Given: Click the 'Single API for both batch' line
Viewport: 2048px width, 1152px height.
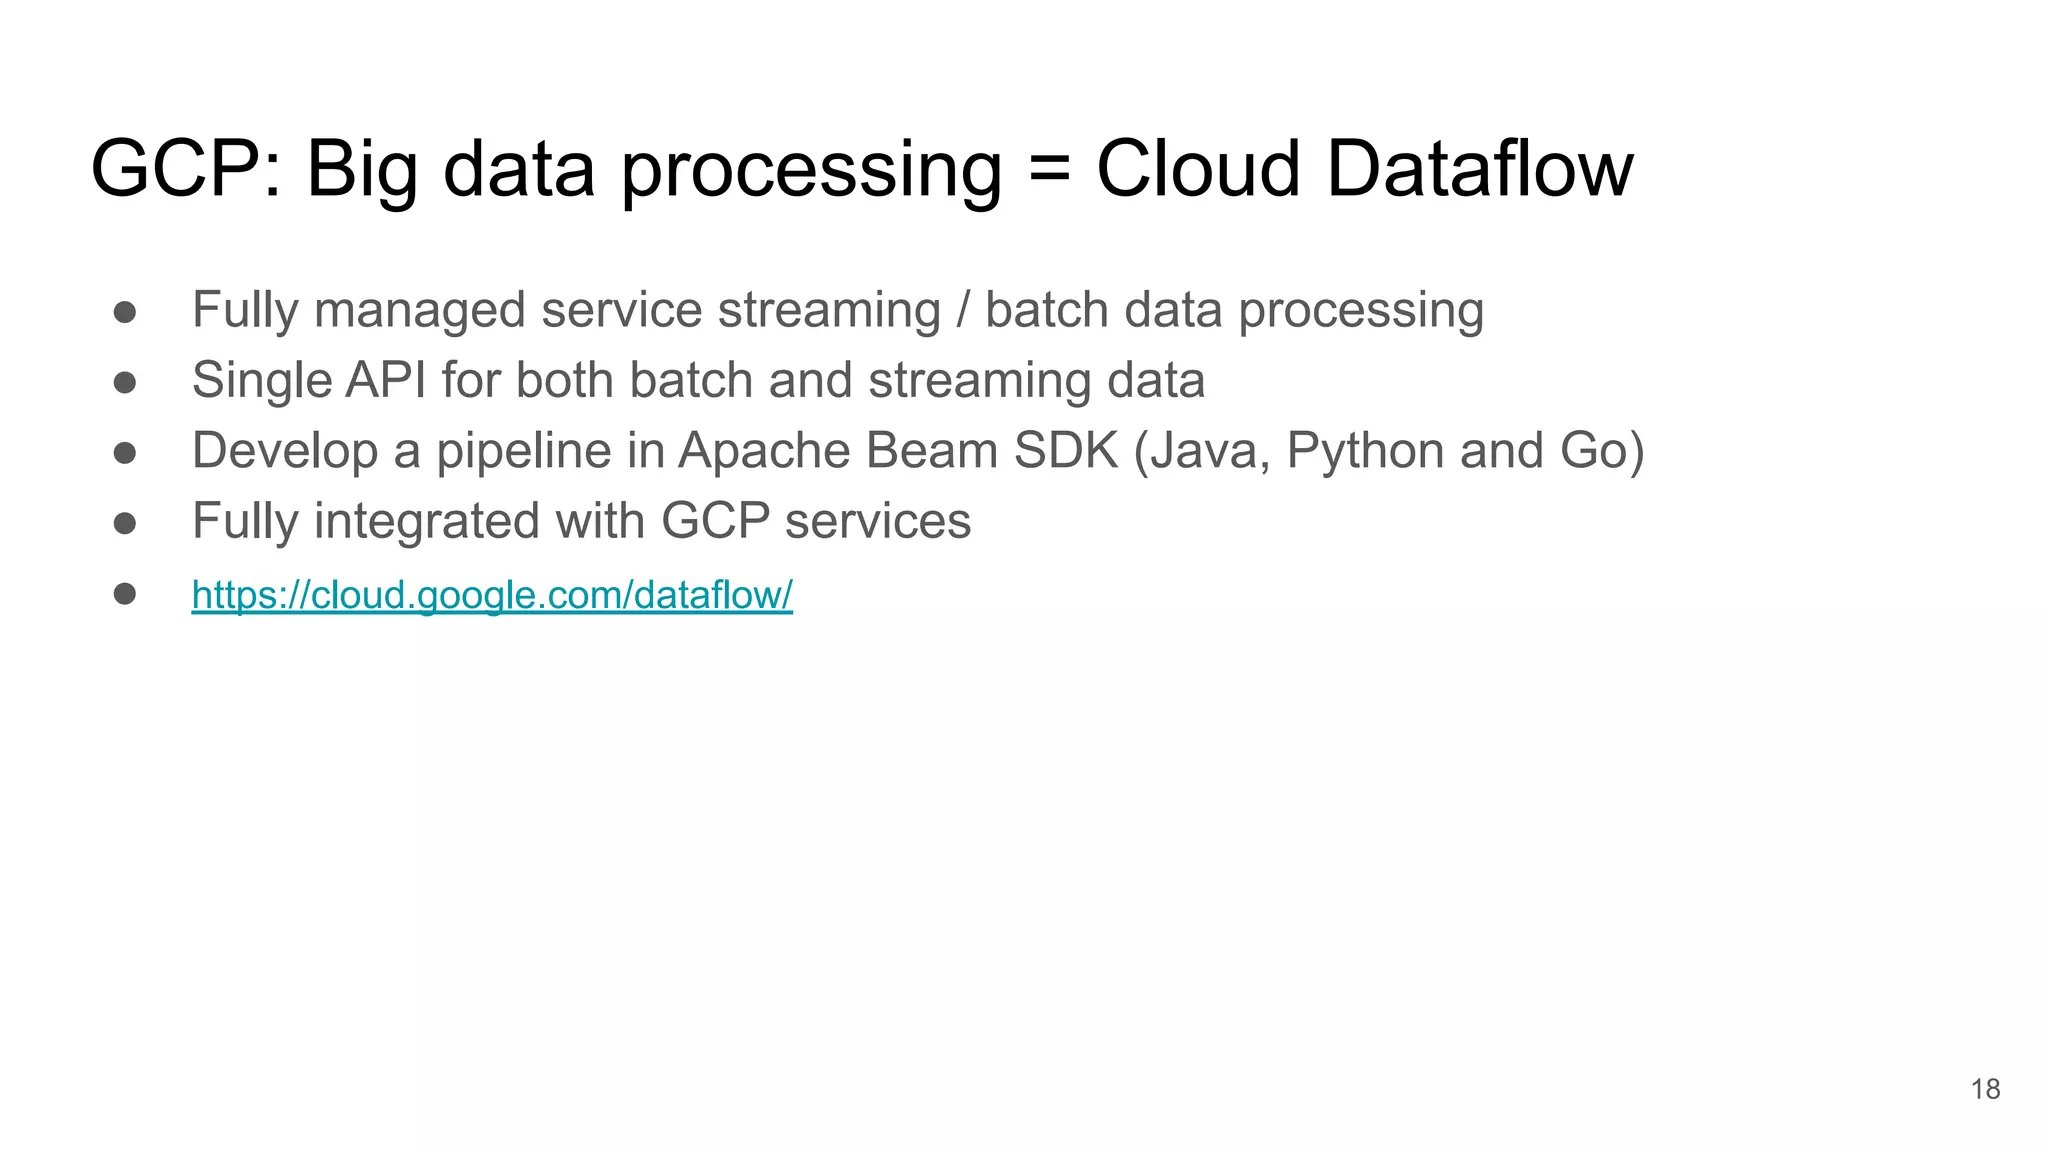Looking at the screenshot, I should 697,381.
